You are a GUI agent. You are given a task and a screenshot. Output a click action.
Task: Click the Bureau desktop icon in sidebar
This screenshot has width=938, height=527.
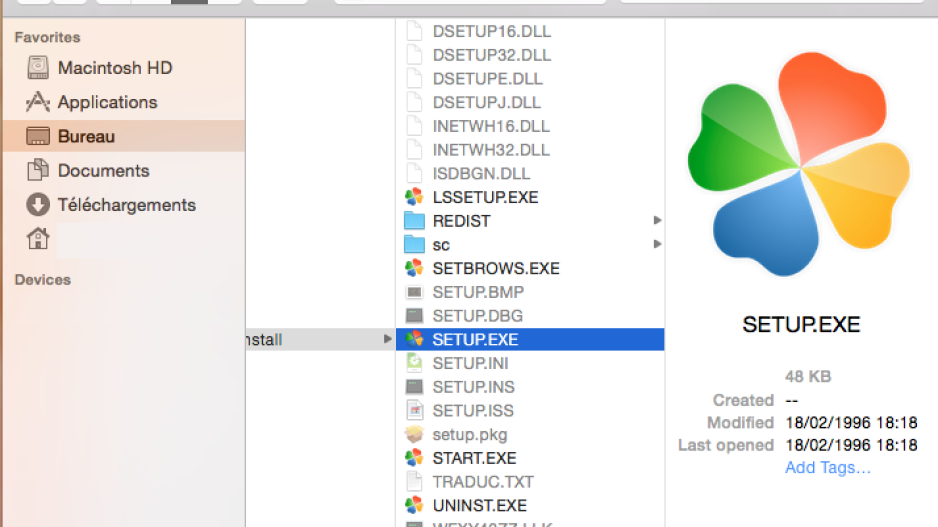point(38,136)
